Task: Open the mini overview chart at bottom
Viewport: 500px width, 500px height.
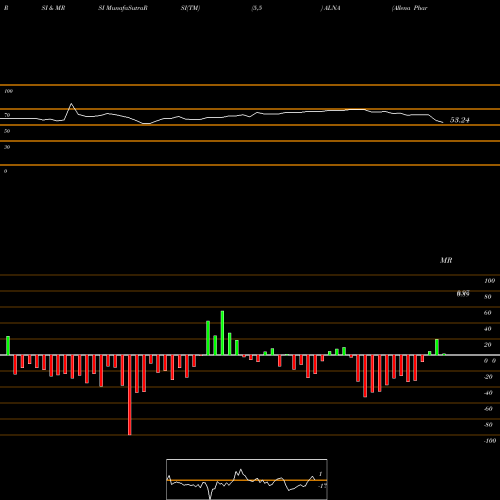Action: pos(247,479)
